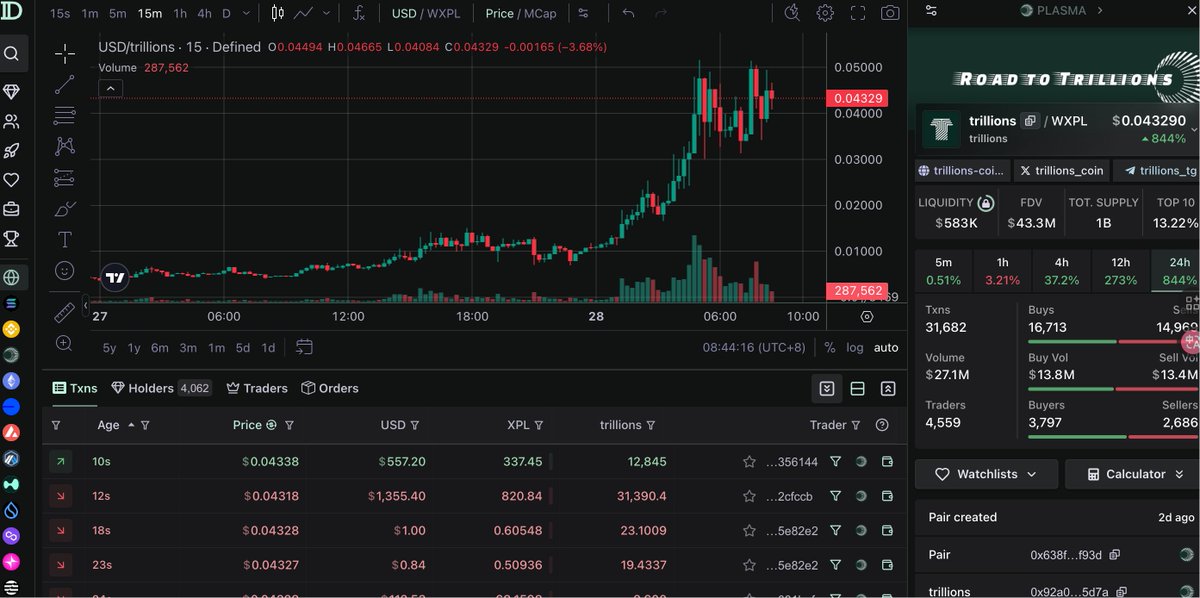Toggle log scale on chart
The width and height of the screenshot is (1200, 598).
tap(855, 347)
